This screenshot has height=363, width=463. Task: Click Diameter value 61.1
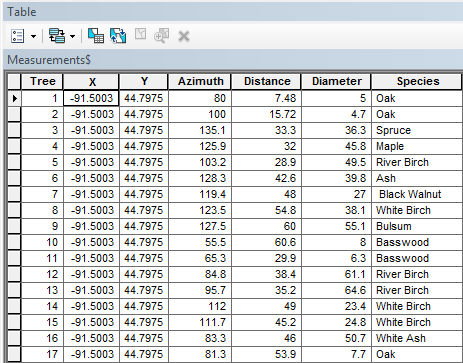point(336,274)
